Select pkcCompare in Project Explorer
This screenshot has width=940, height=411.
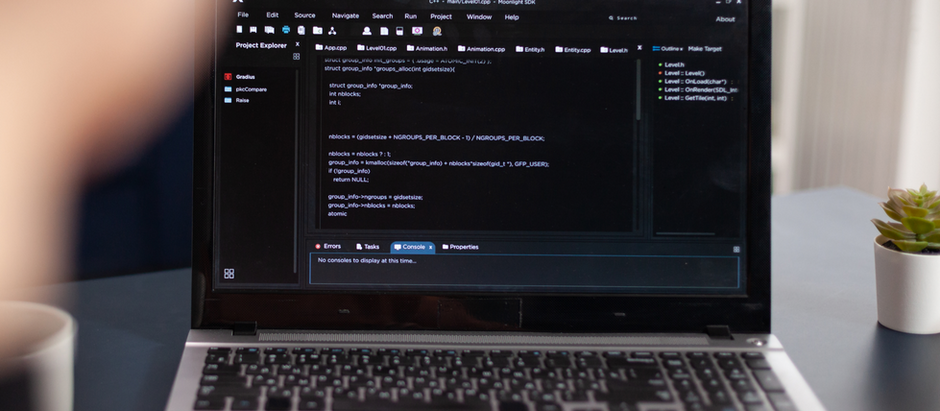tap(251, 89)
